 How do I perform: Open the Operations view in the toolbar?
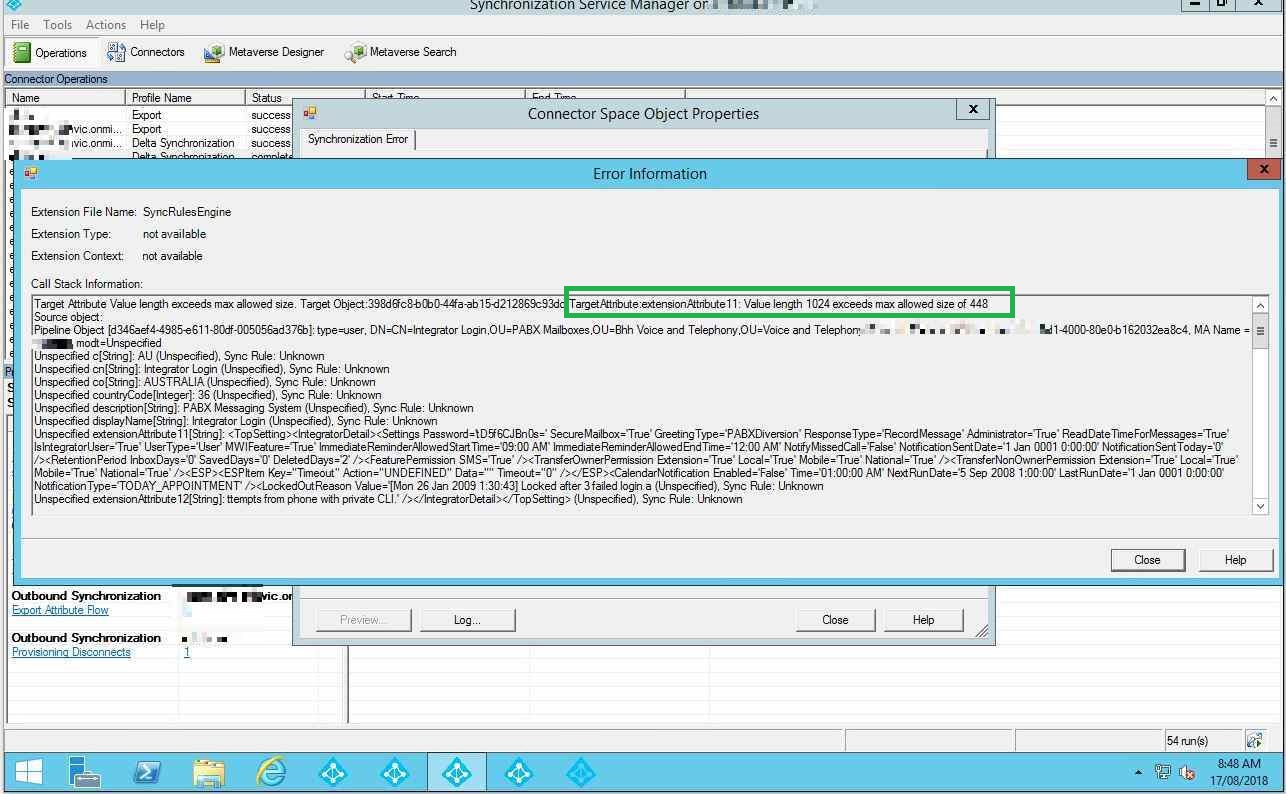[50, 52]
